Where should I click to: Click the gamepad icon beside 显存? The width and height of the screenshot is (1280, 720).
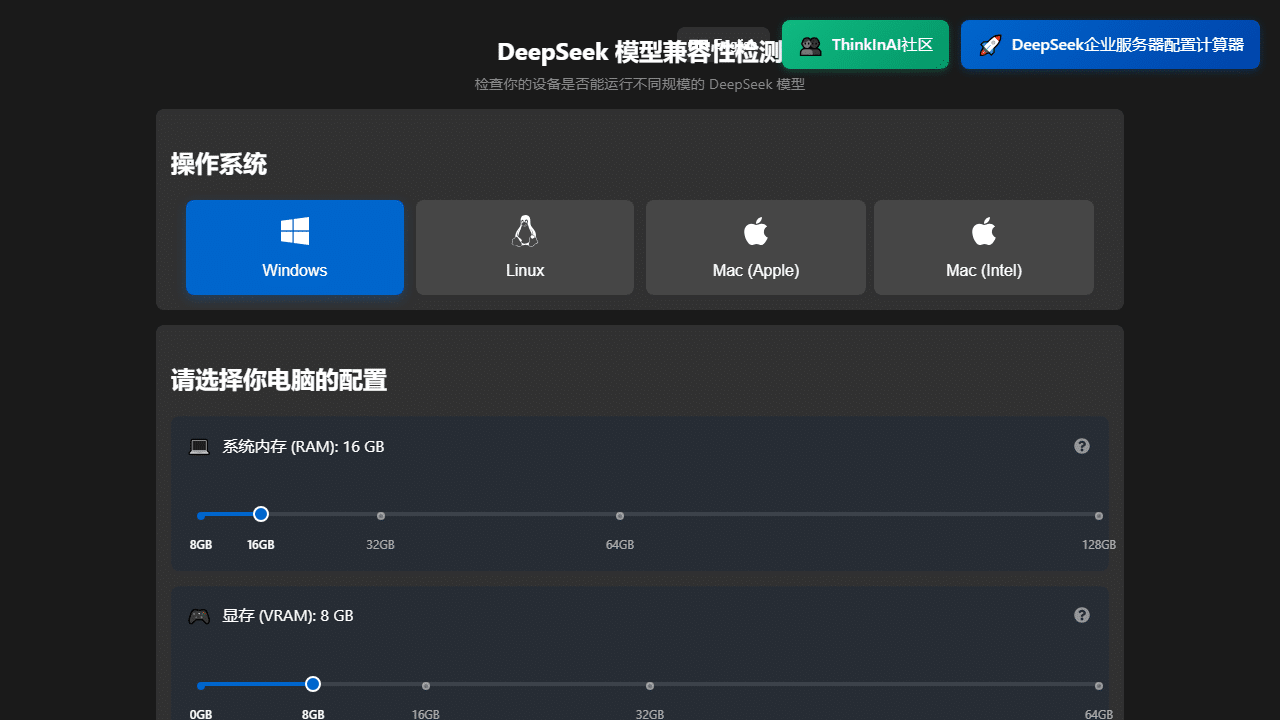pyautogui.click(x=199, y=616)
